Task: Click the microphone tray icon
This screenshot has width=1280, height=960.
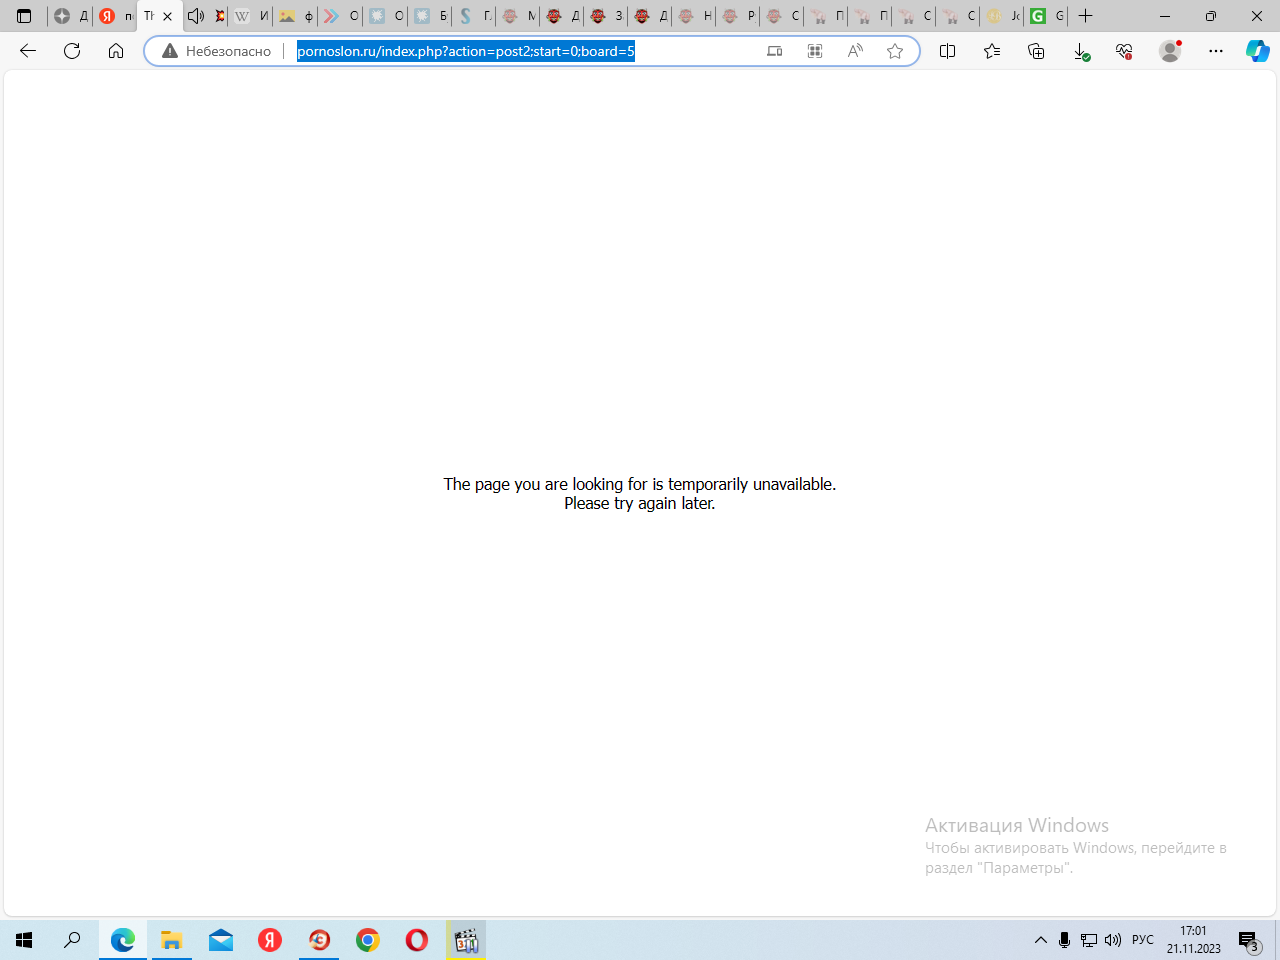Action: [1065, 940]
